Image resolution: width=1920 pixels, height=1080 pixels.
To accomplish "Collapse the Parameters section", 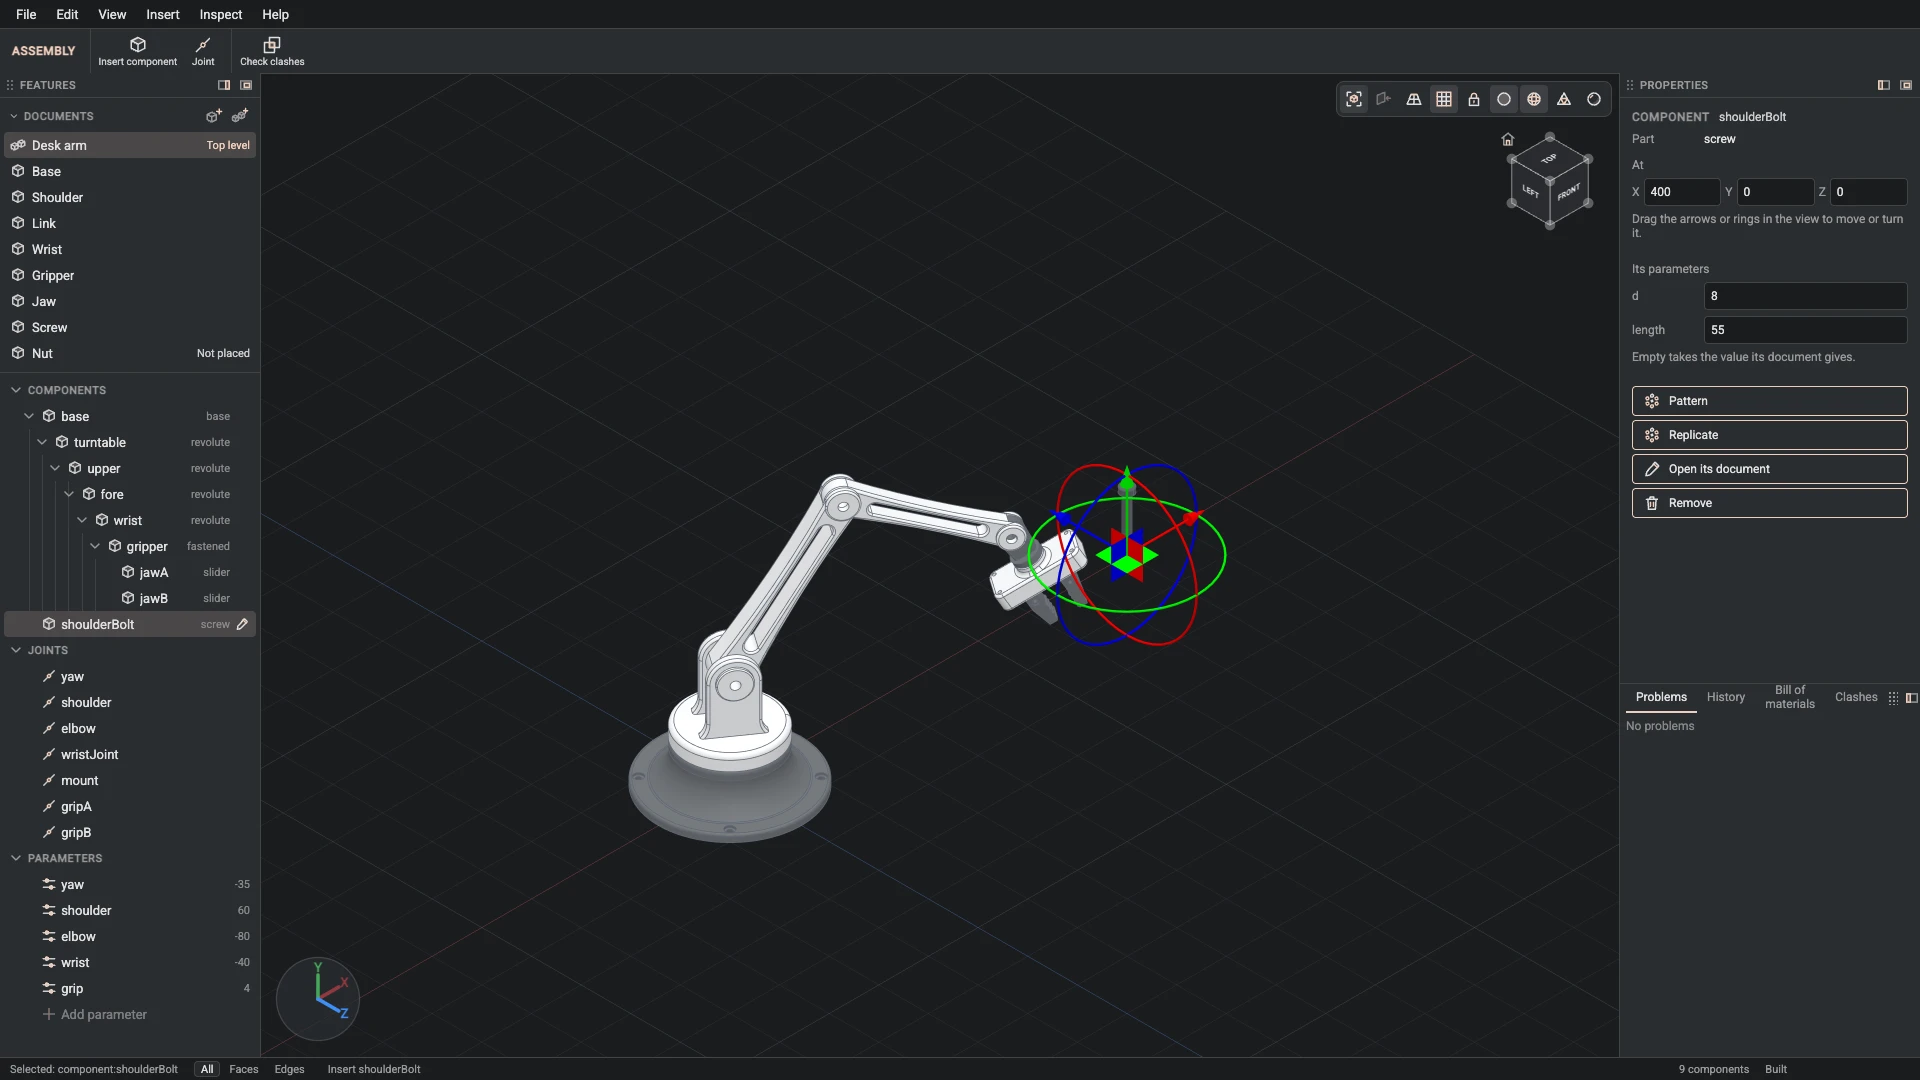I will [x=16, y=858].
